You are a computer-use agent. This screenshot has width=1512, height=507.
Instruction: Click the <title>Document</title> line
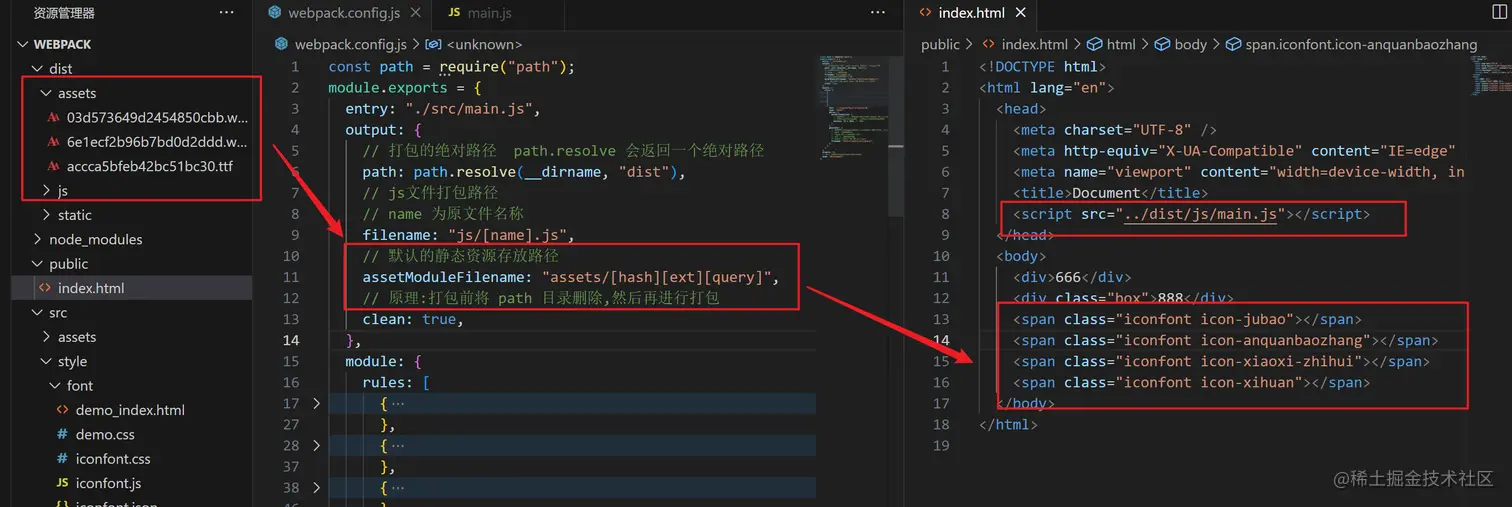click(1110, 193)
